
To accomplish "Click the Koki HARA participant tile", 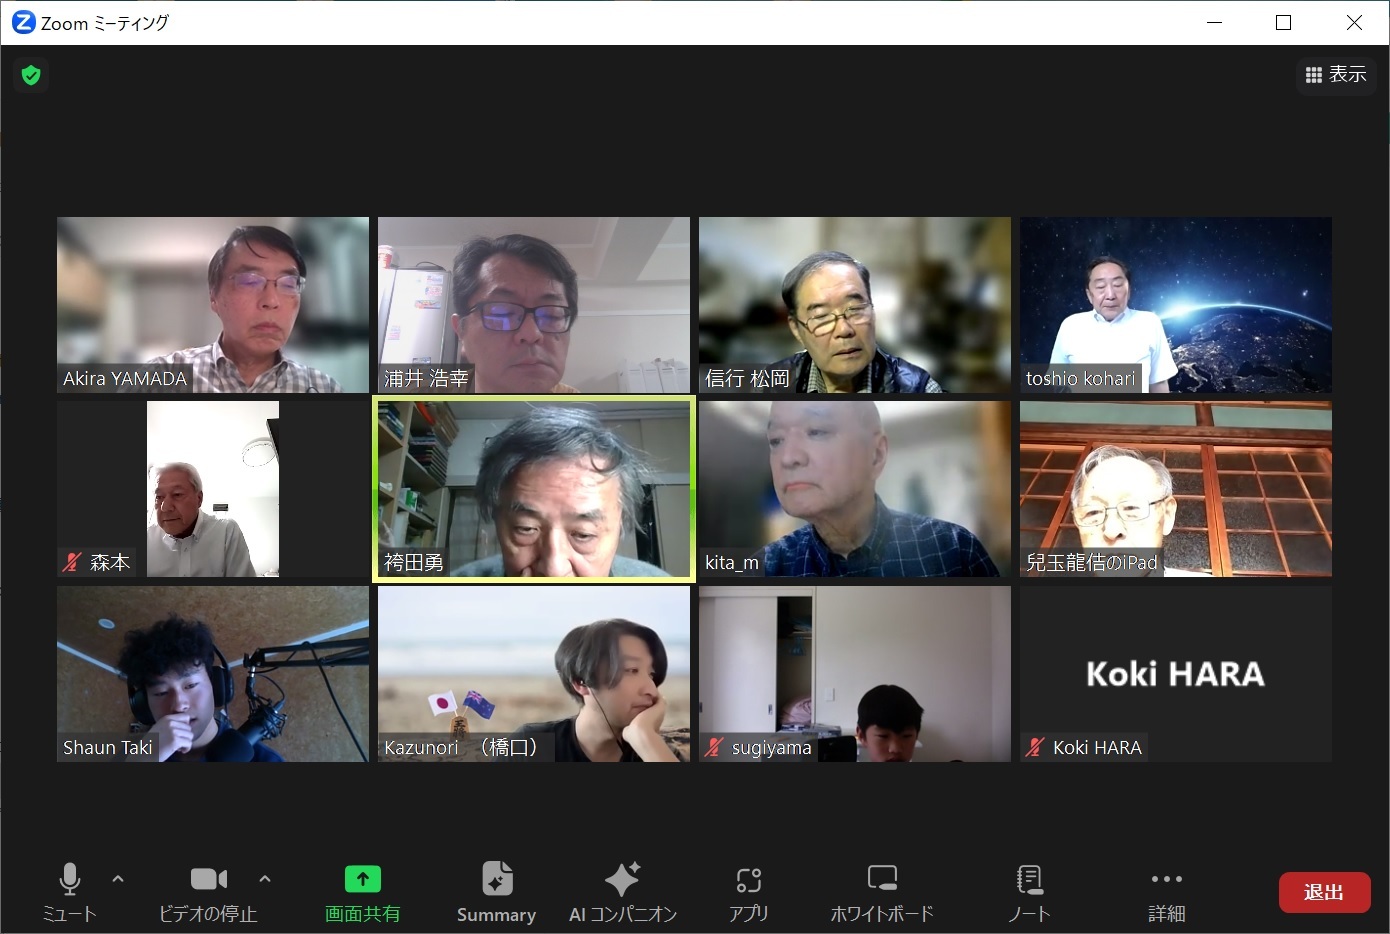I will [x=1175, y=674].
